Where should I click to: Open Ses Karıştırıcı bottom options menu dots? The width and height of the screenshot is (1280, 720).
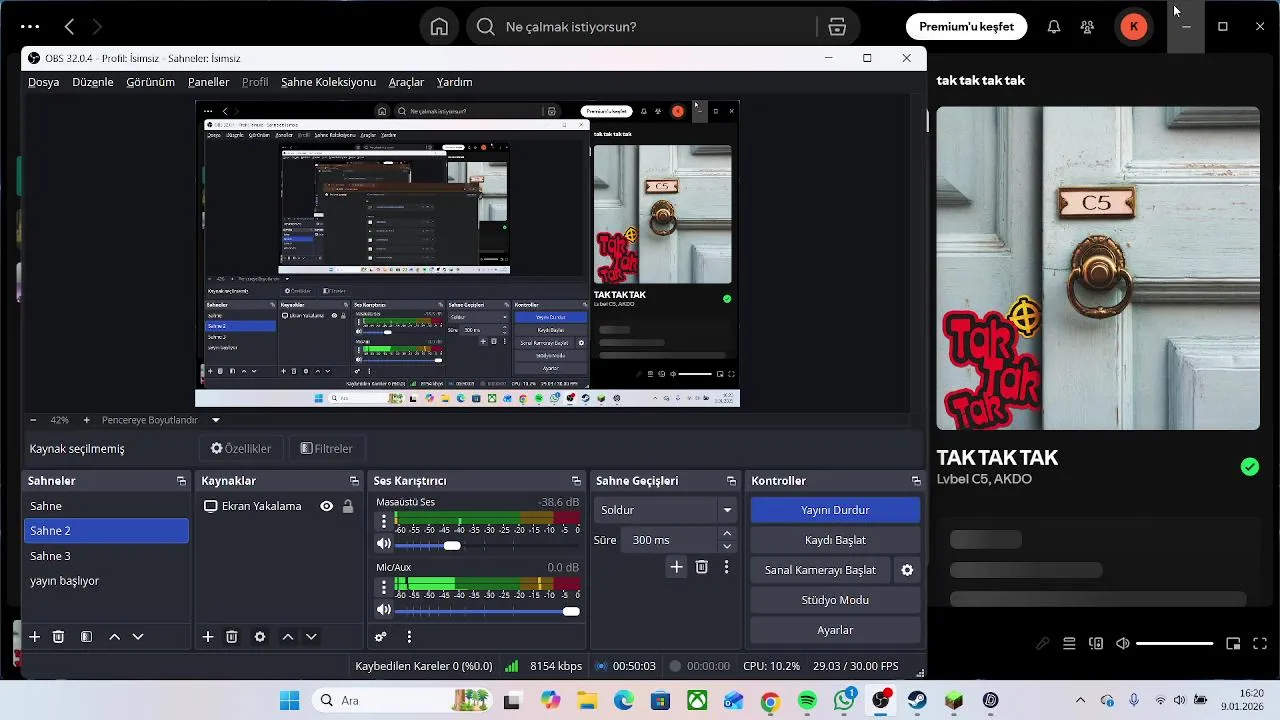point(409,637)
